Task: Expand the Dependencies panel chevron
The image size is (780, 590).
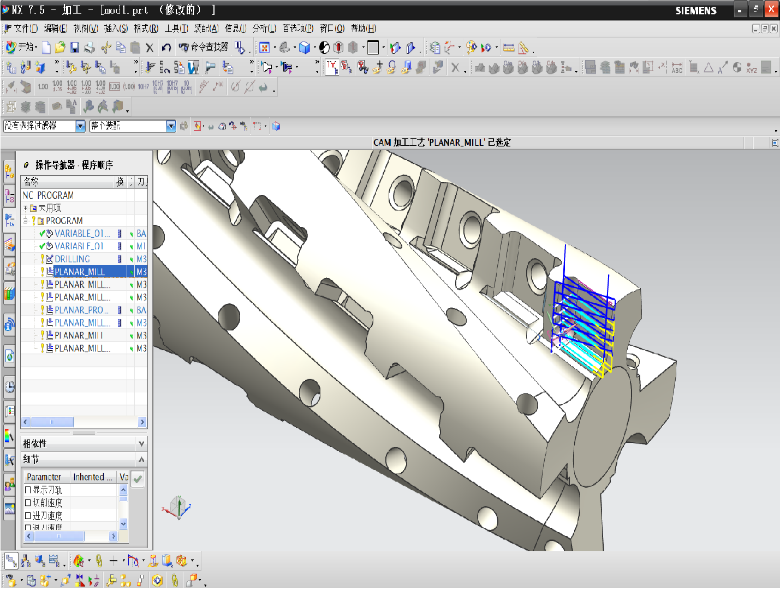Action: (x=141, y=443)
